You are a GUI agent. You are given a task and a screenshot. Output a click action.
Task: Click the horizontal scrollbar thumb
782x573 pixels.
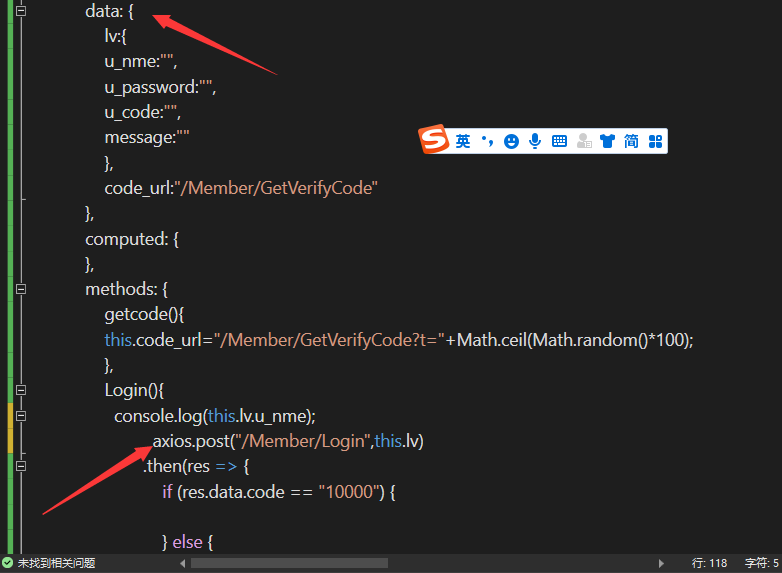tap(288, 564)
